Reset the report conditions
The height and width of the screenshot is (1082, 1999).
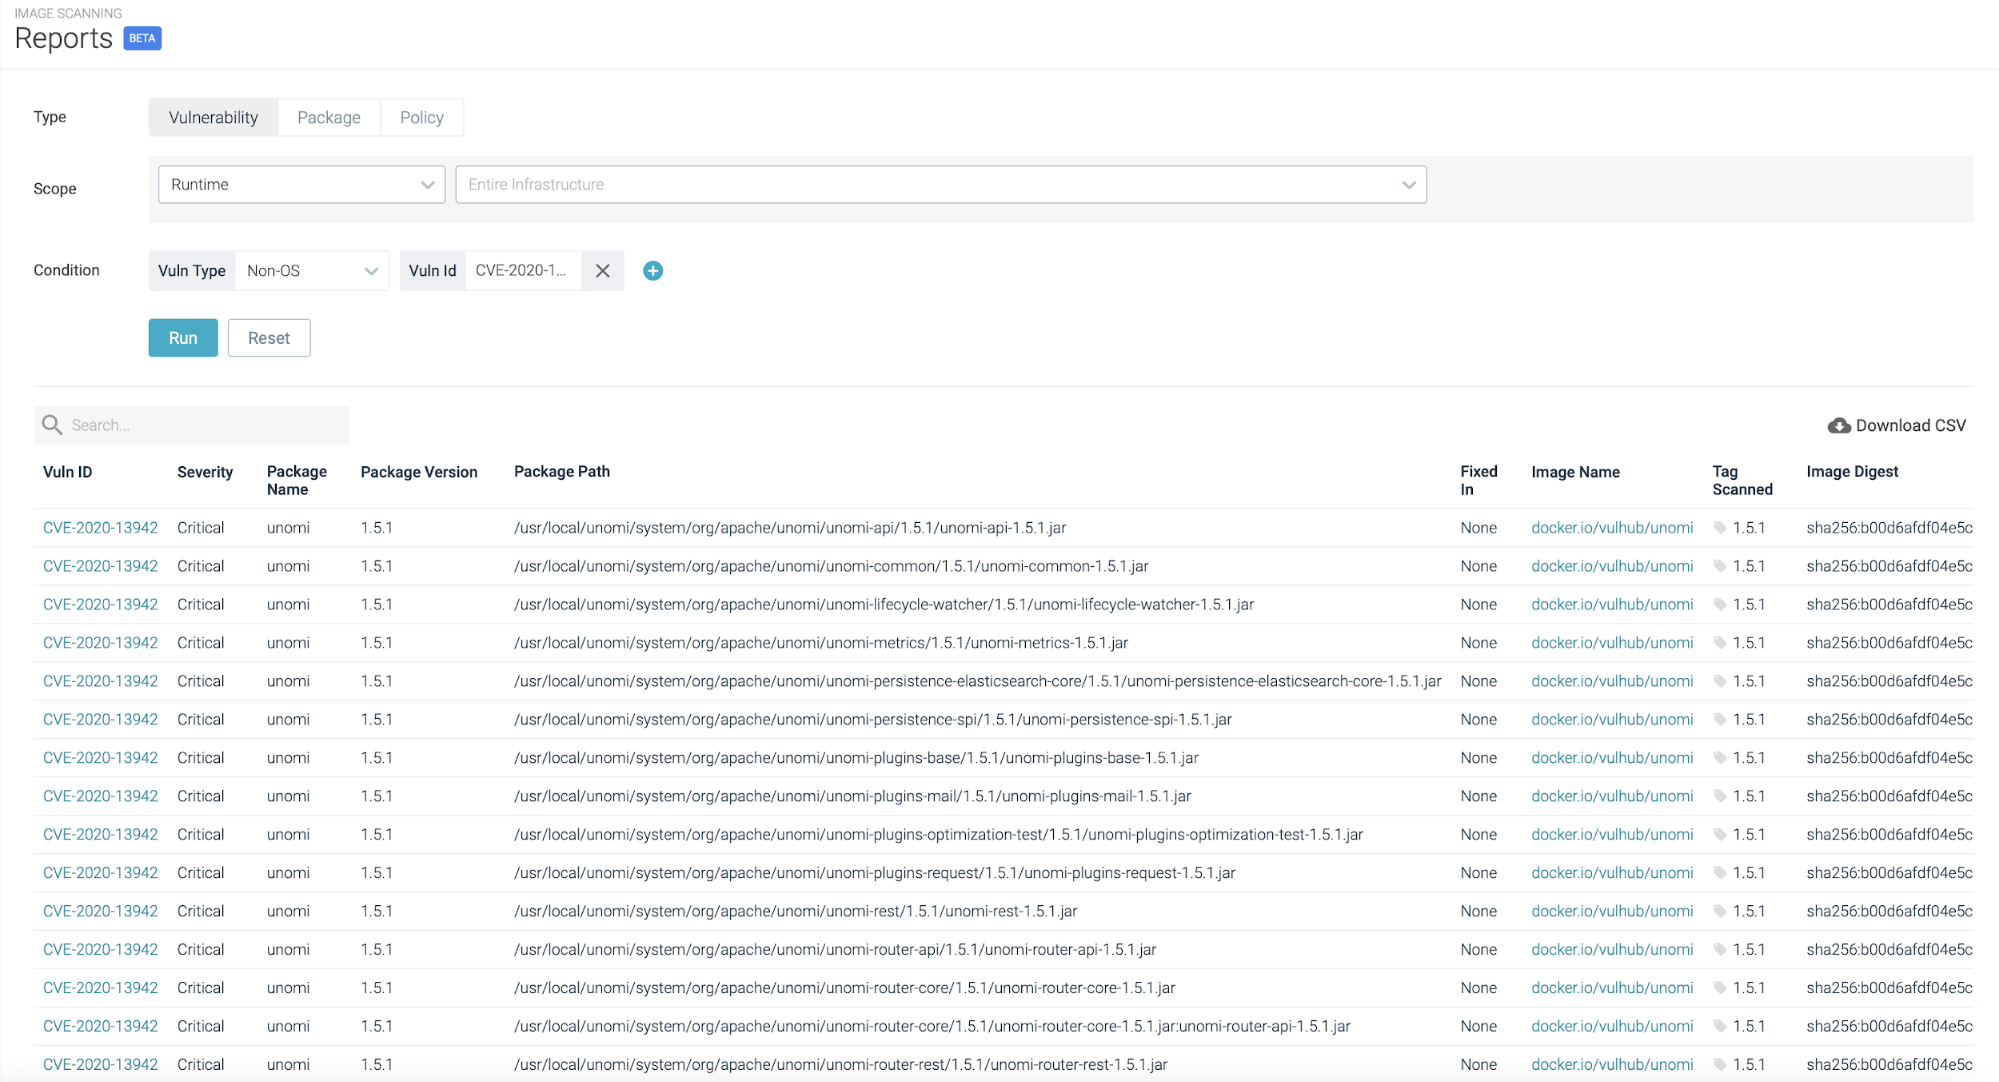point(269,338)
